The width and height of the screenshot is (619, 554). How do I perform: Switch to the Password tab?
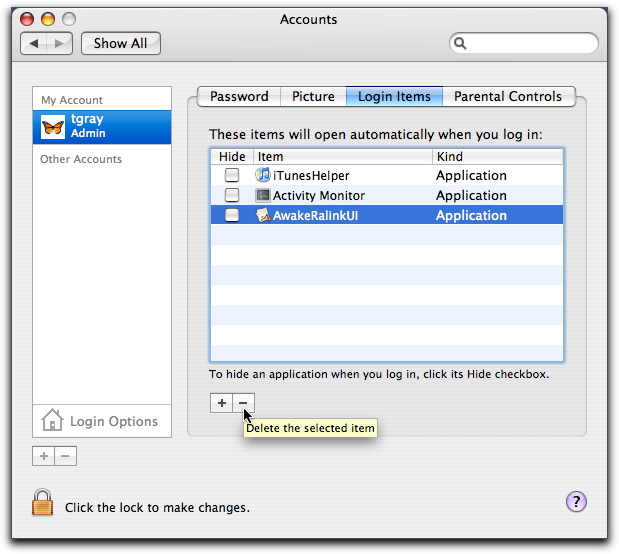[239, 97]
